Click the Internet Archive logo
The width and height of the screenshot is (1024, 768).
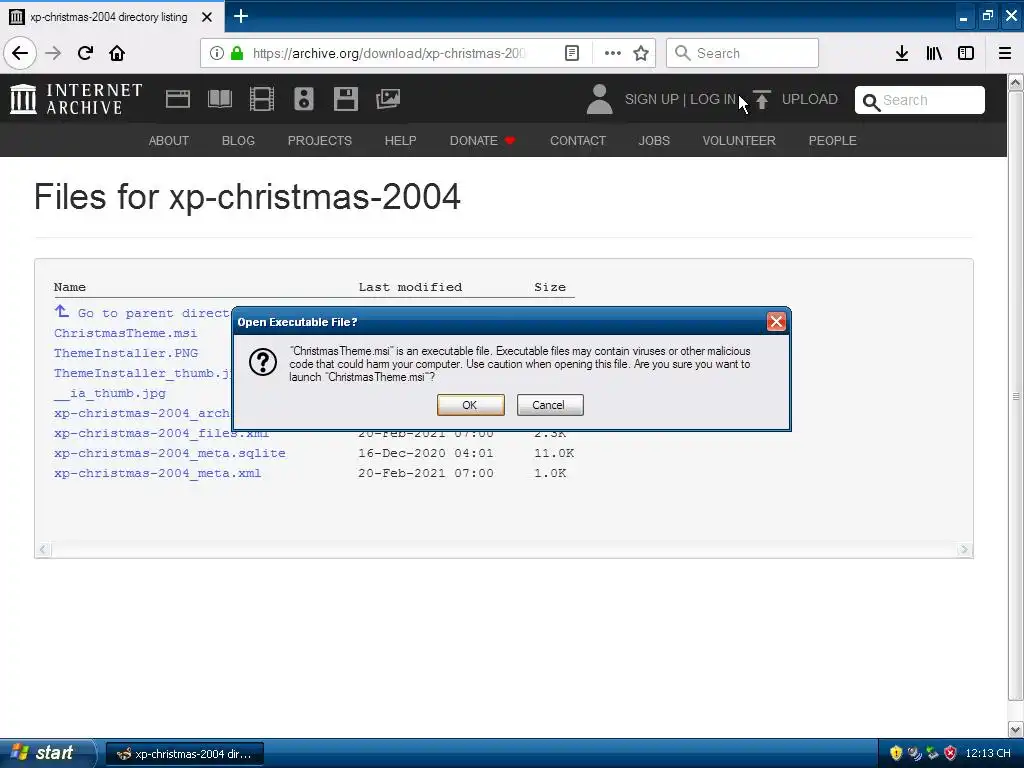click(76, 99)
